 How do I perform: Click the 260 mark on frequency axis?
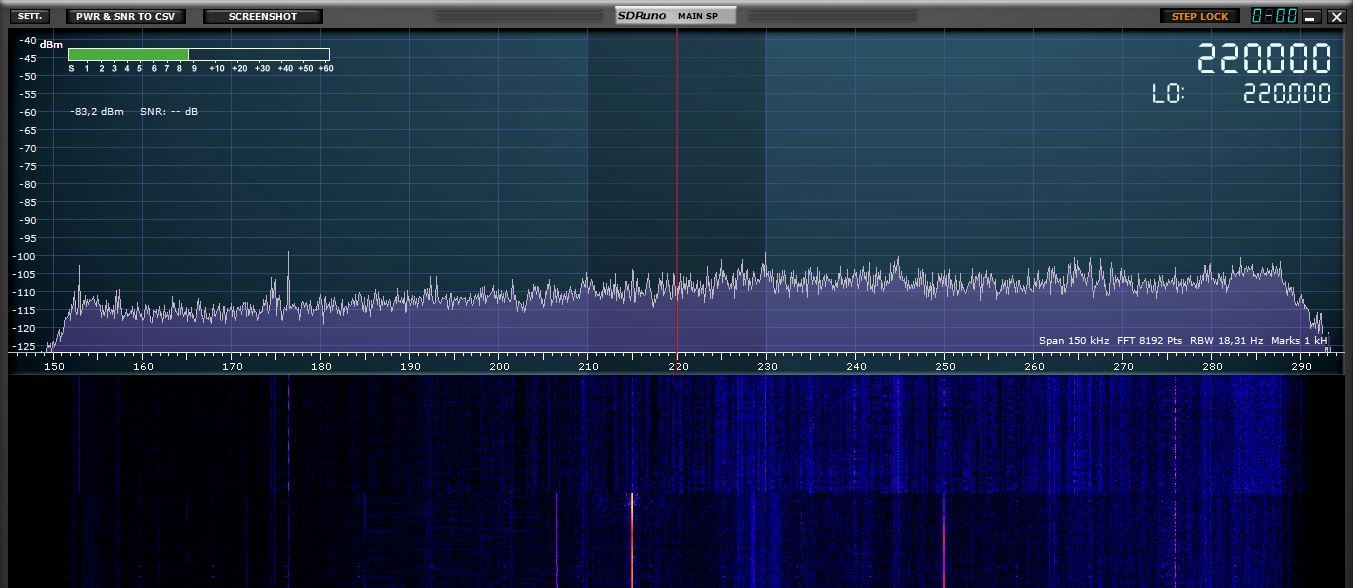pyautogui.click(x=1034, y=366)
